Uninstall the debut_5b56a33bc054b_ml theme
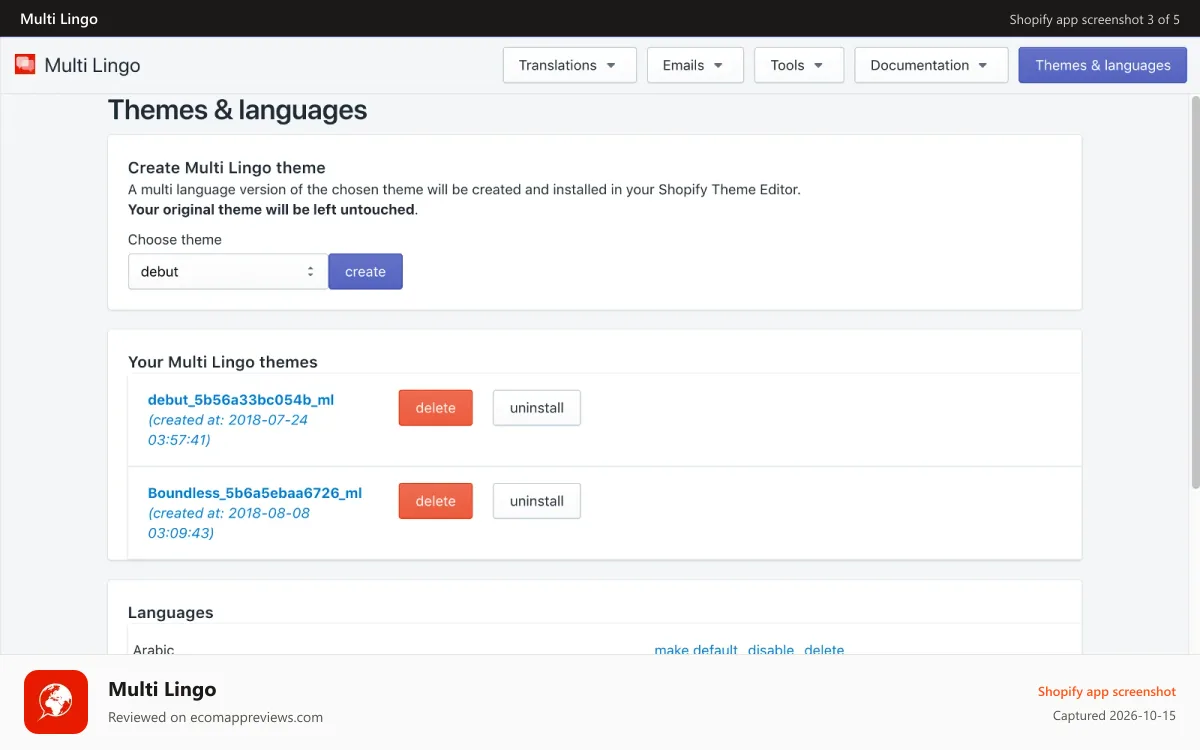The image size is (1200, 750). click(x=537, y=408)
